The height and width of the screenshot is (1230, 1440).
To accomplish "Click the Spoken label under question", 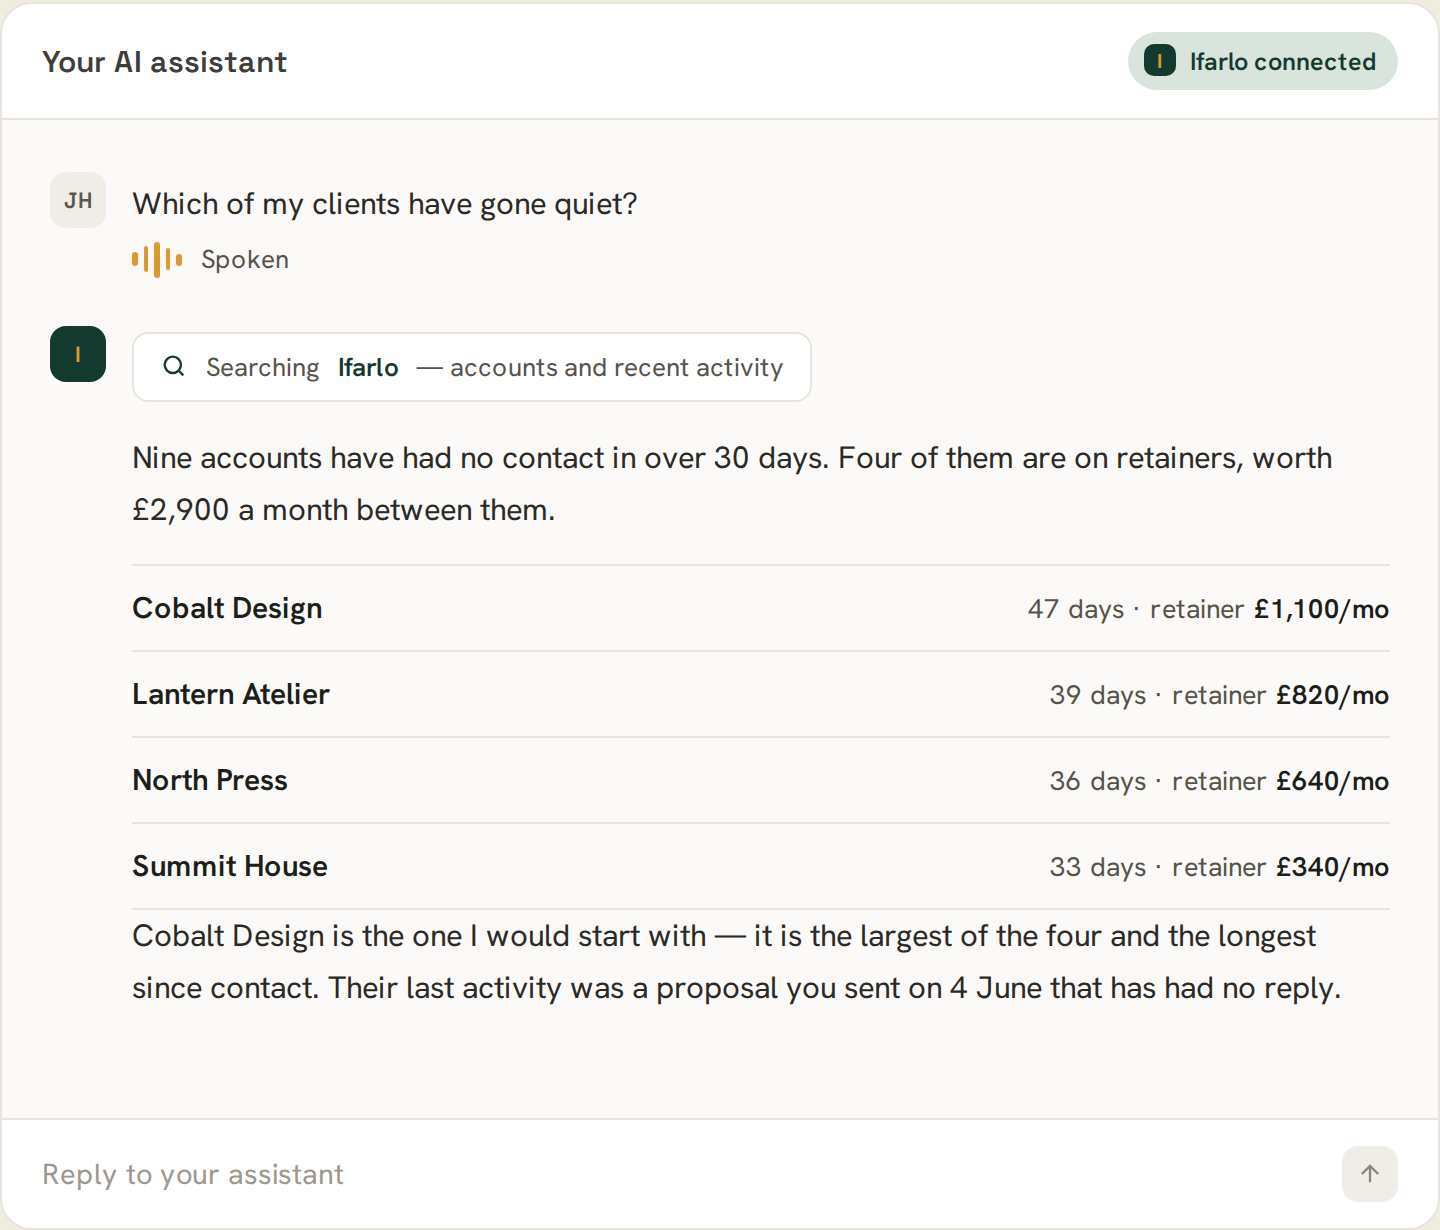I will pos(245,260).
